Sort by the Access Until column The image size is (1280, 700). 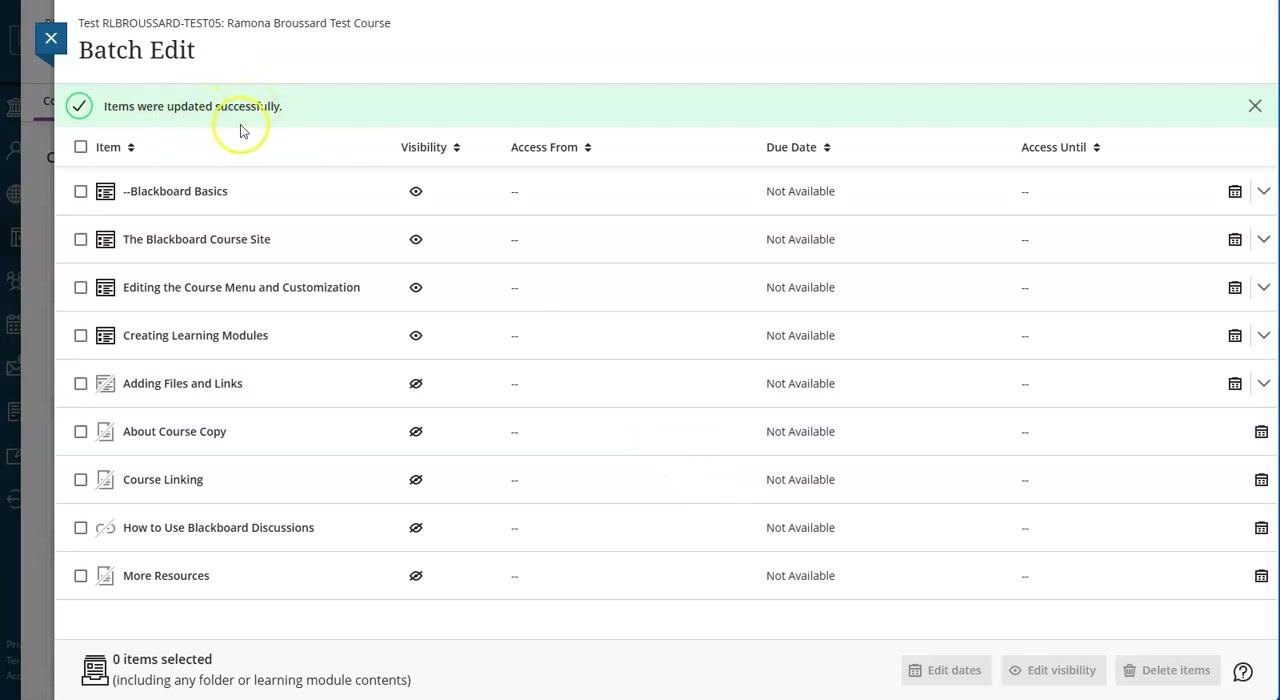[x=1061, y=147]
